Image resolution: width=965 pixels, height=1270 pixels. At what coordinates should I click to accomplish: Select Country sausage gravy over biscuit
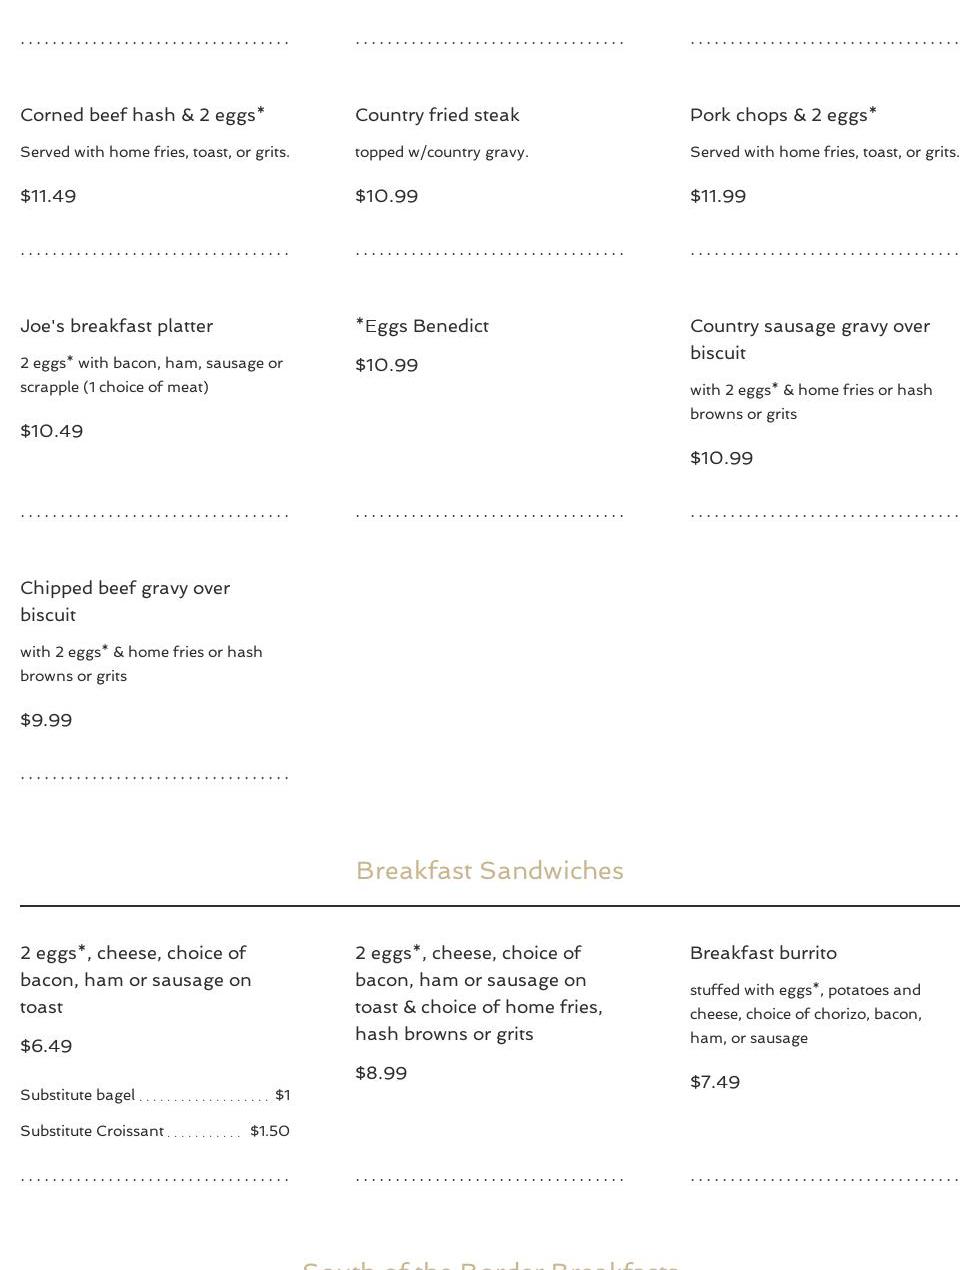coord(809,339)
